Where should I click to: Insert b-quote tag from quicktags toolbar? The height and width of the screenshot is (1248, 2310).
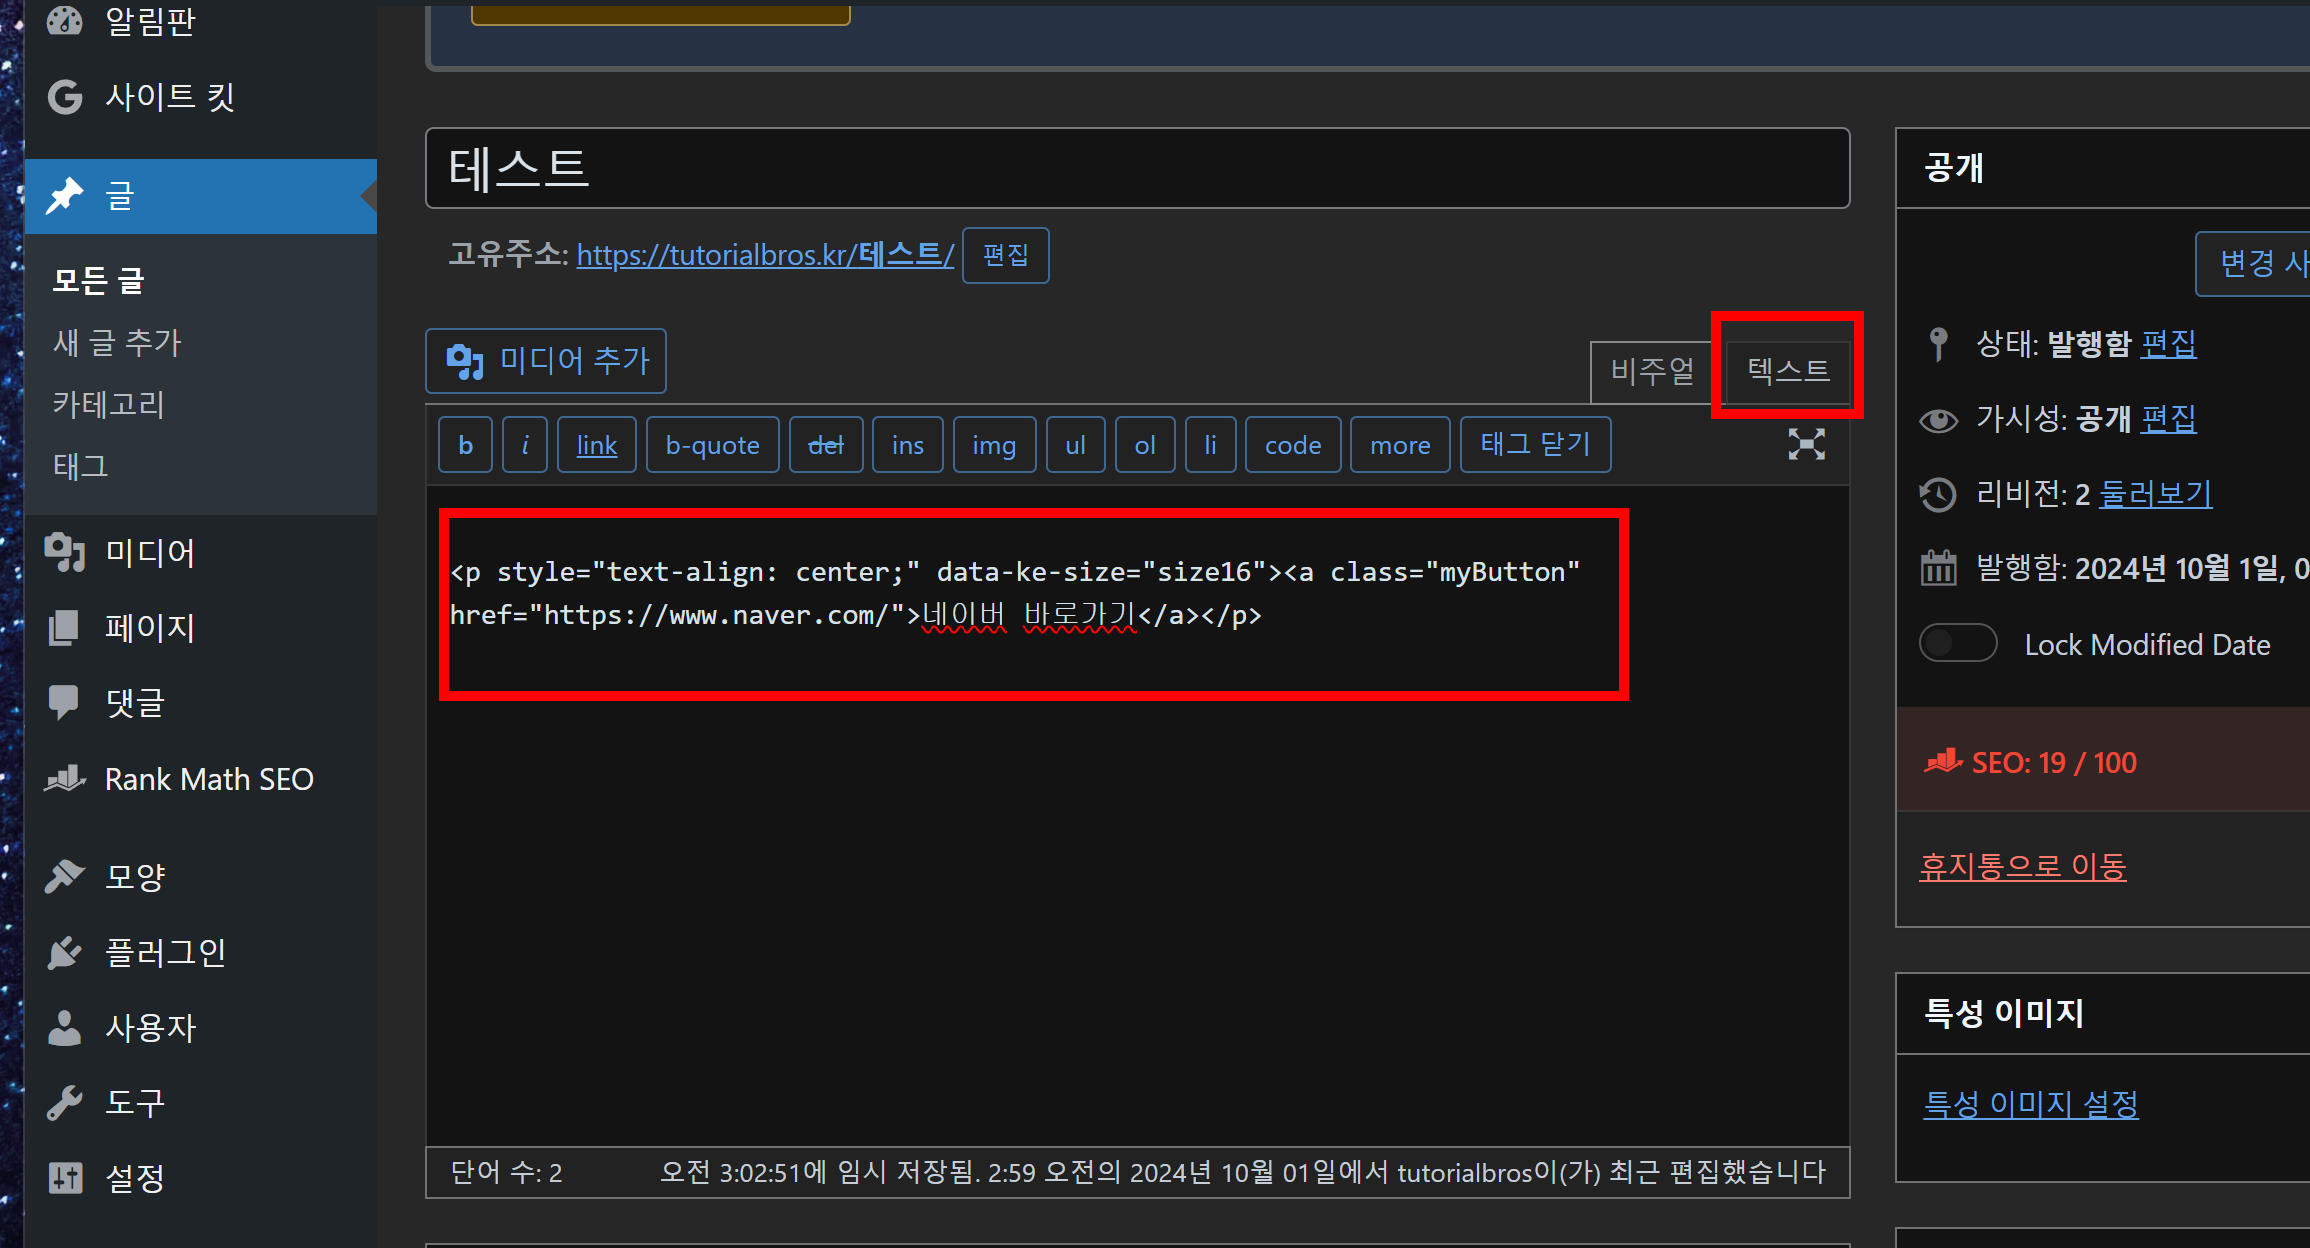(712, 445)
